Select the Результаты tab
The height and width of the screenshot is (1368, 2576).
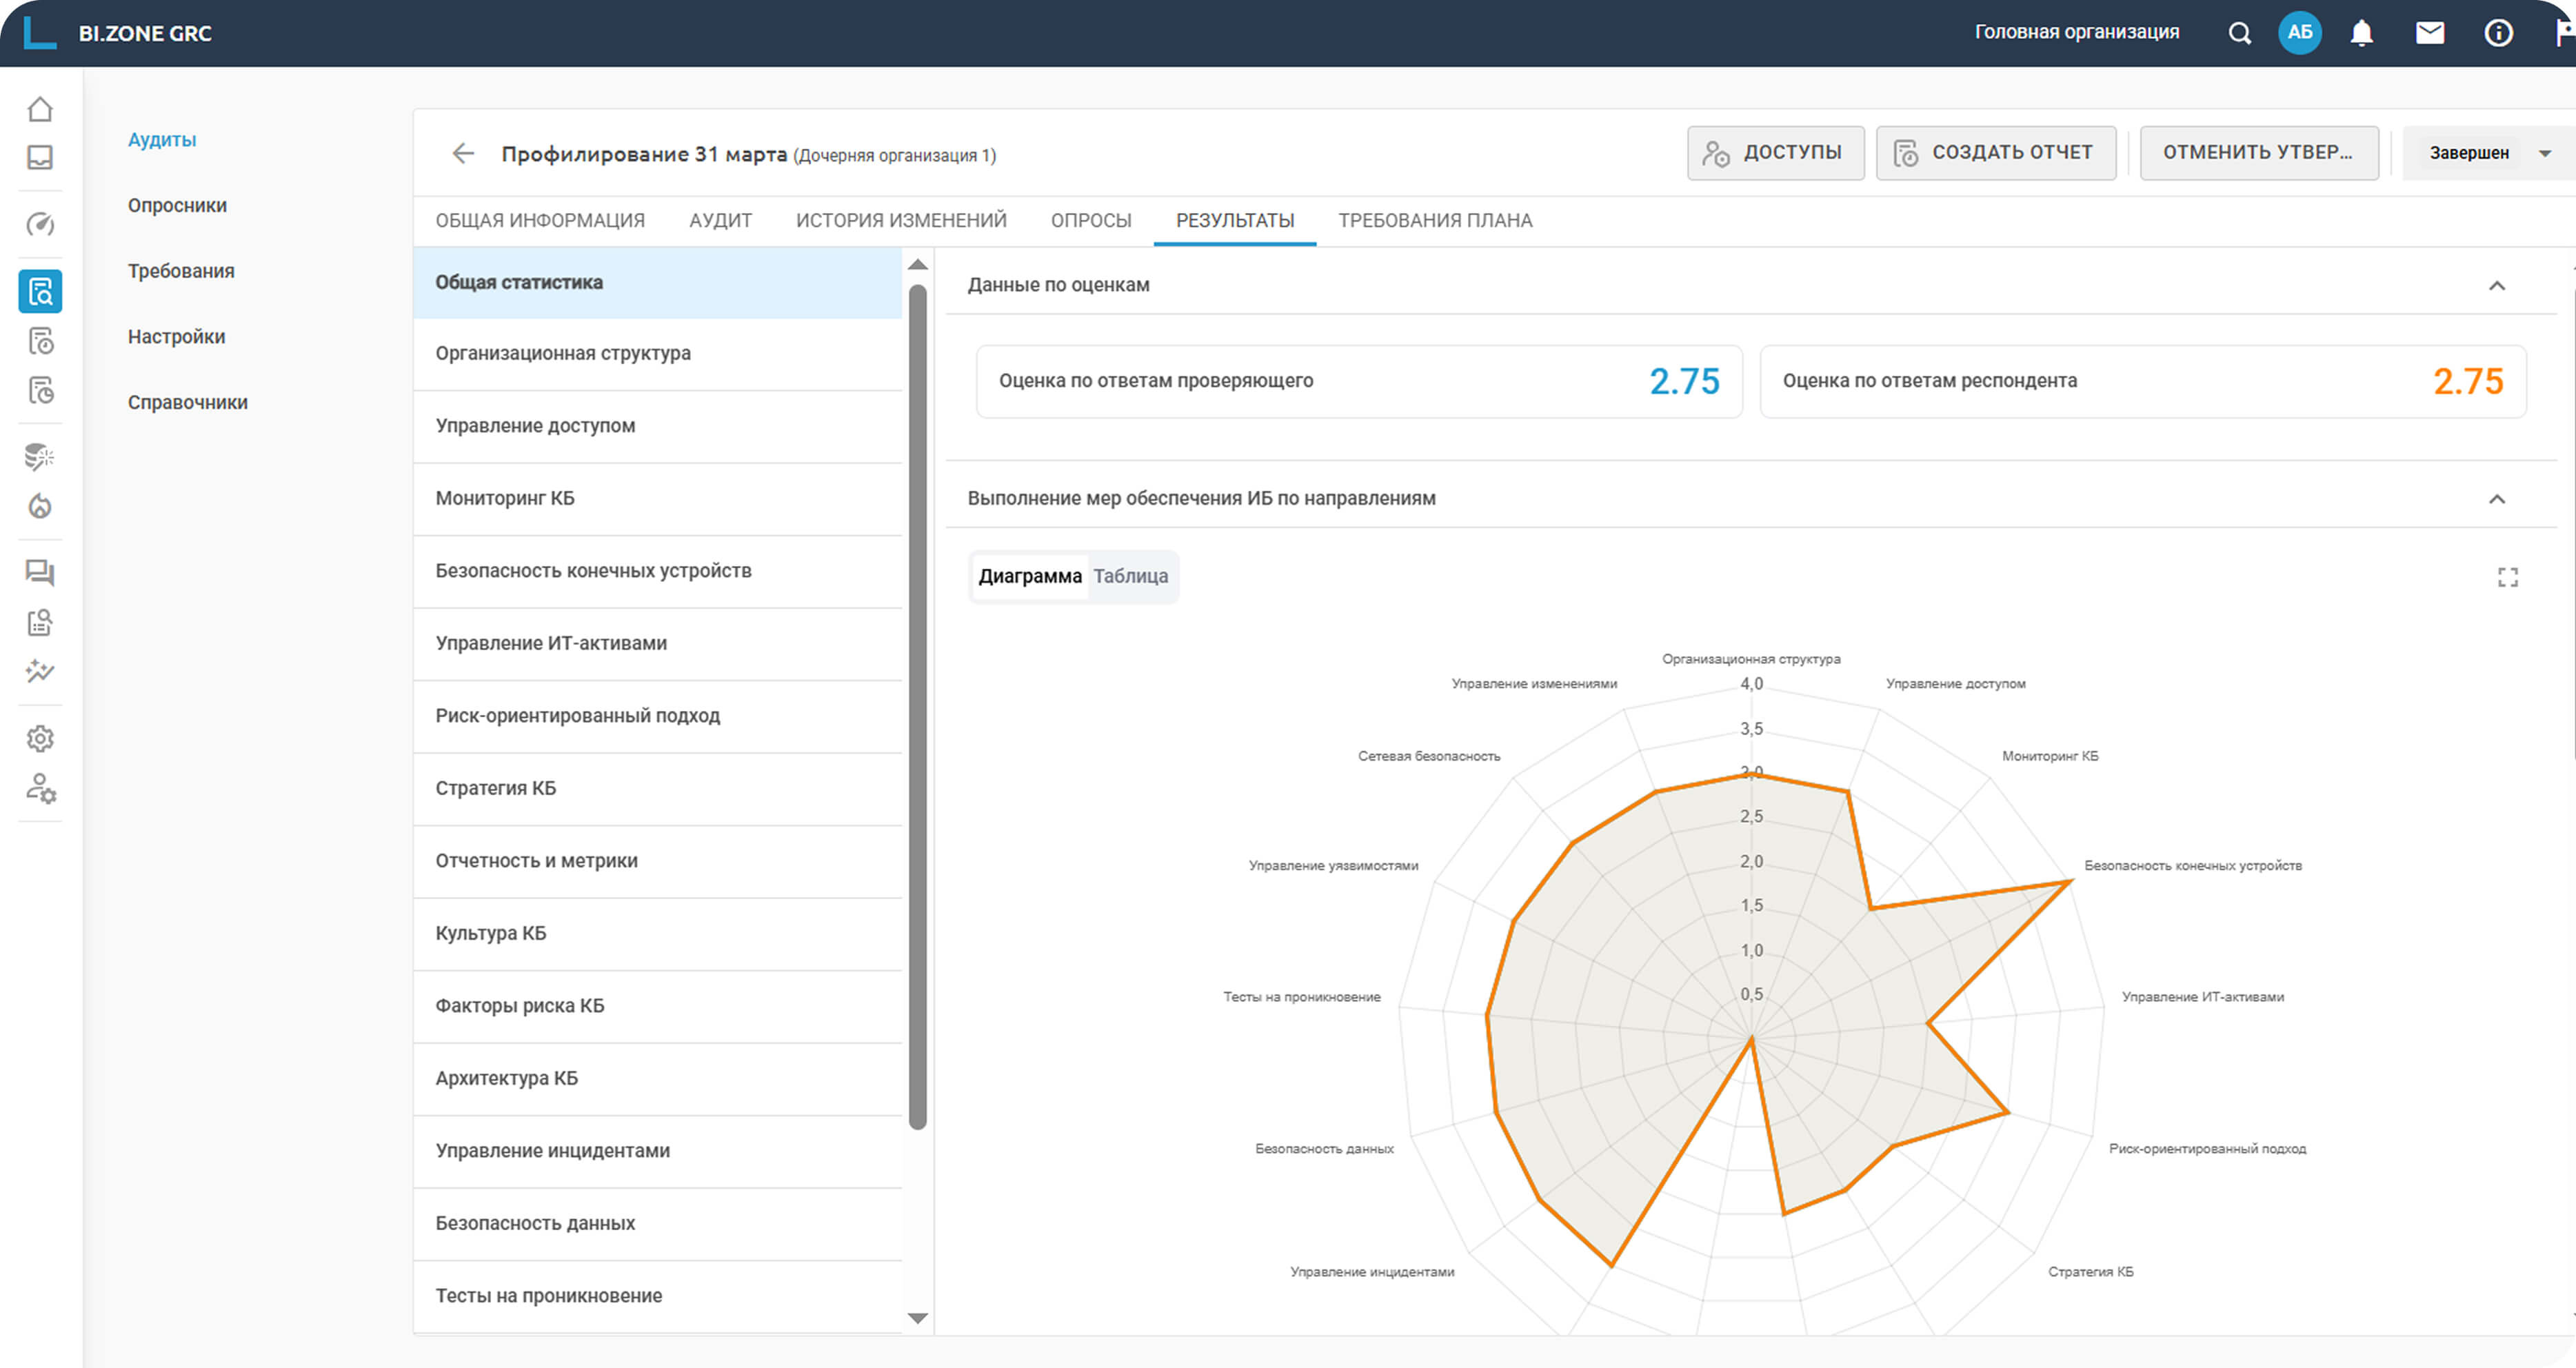click(1235, 220)
